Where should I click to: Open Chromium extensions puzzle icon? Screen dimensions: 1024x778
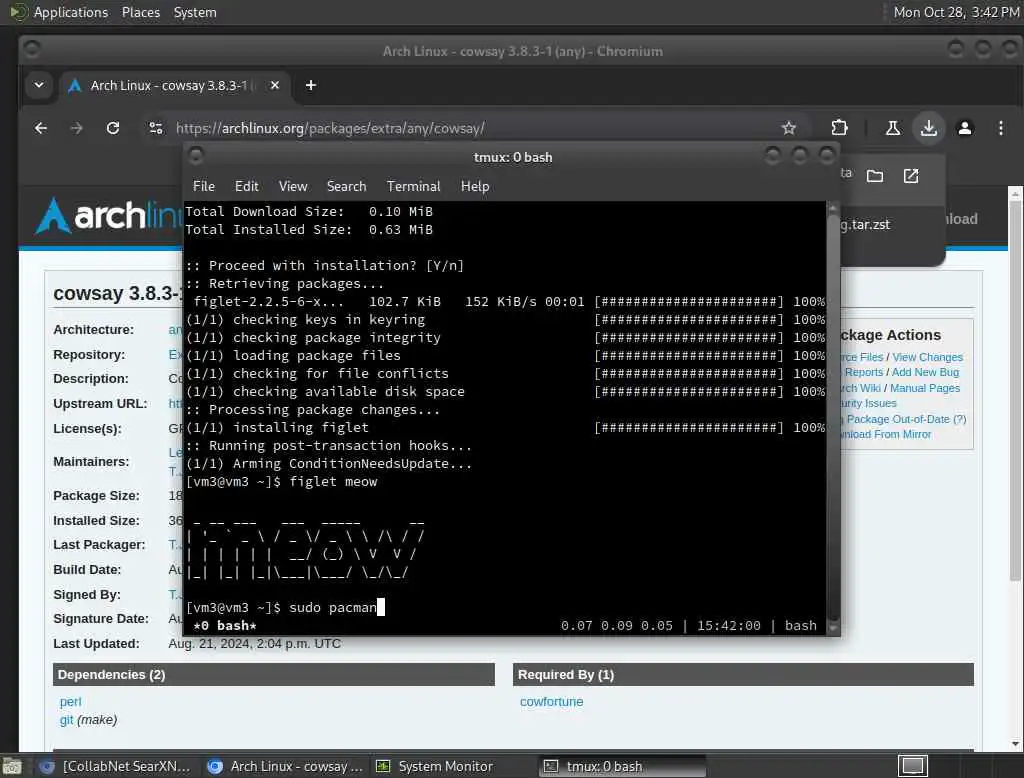pos(840,128)
